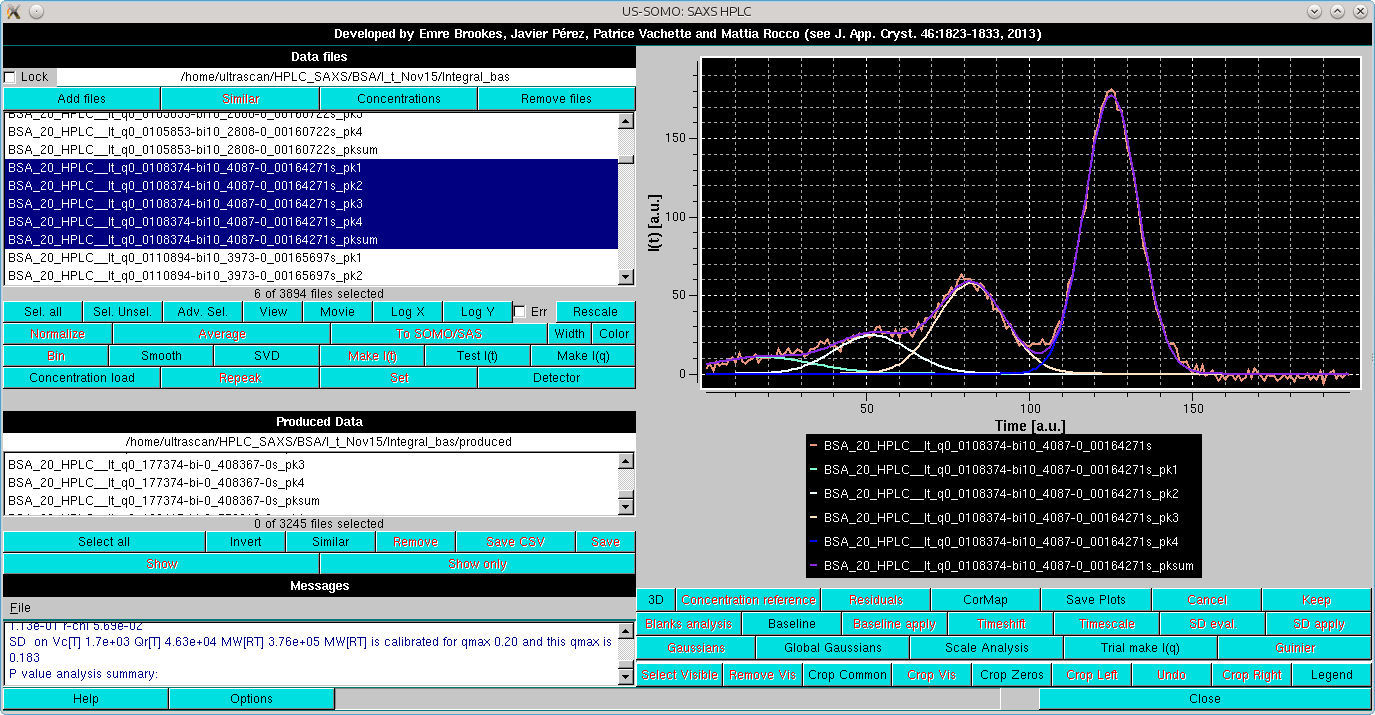Click Save Plots button
The image size is (1375, 715).
point(1096,600)
